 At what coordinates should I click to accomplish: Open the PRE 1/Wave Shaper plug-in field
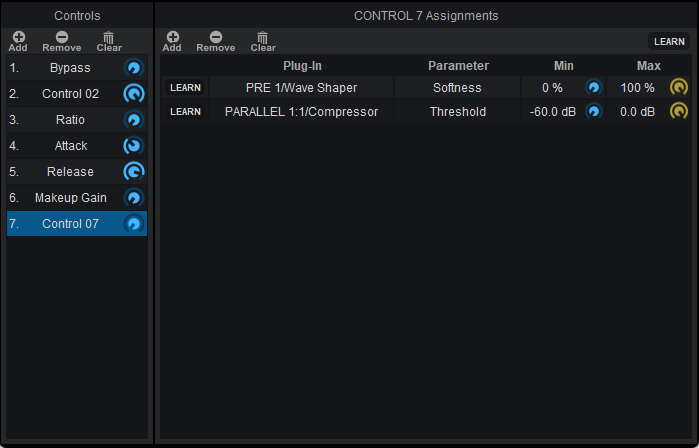[x=302, y=88]
